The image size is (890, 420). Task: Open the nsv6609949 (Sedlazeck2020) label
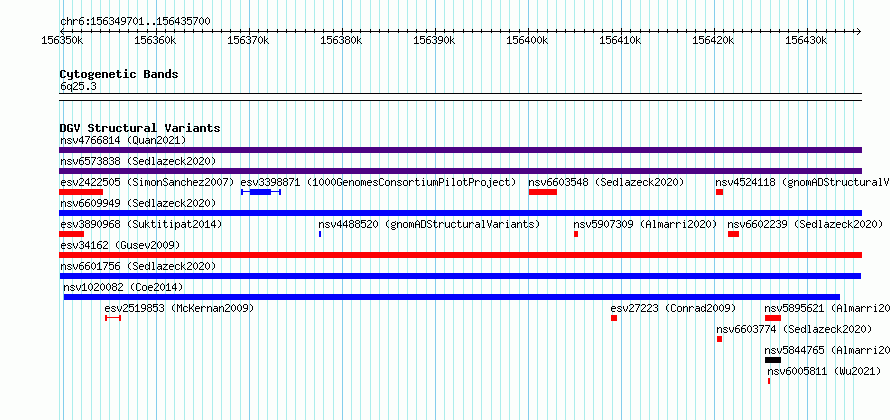(138, 203)
